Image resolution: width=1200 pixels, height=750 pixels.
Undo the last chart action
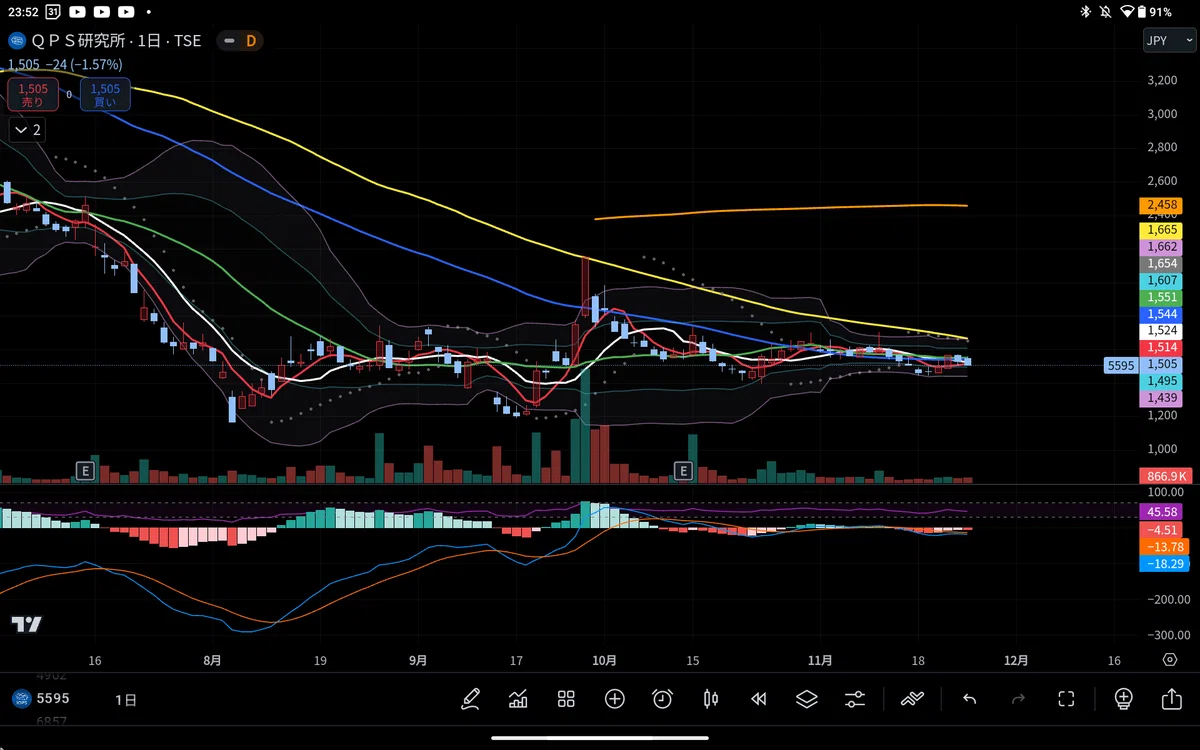point(969,699)
